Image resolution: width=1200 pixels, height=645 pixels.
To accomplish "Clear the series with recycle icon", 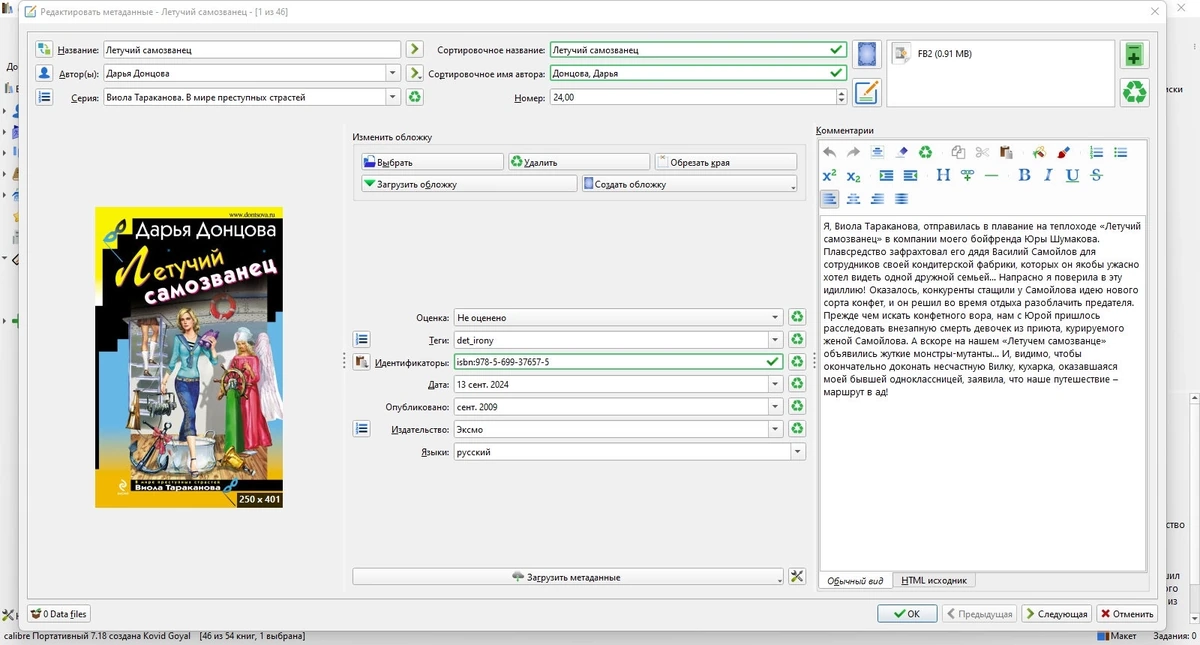I will 415,97.
